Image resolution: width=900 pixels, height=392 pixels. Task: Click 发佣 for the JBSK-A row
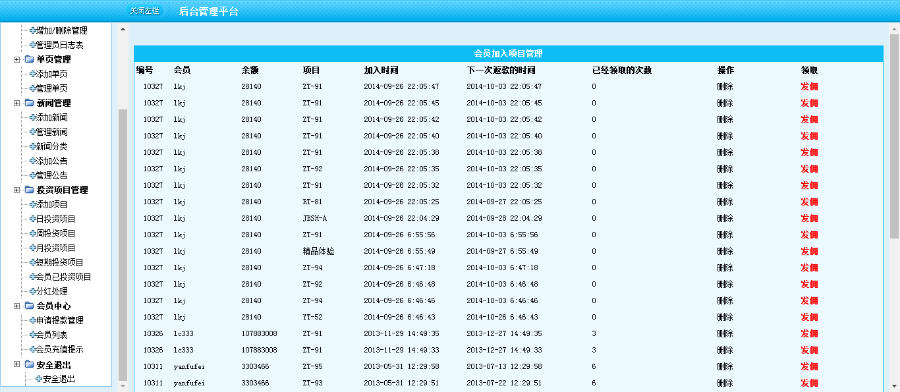pos(809,218)
